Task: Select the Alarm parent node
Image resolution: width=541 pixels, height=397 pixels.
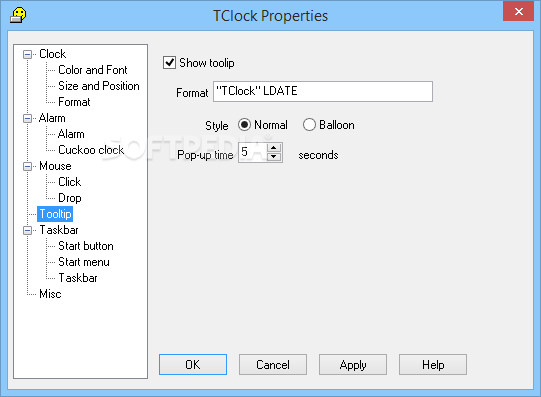Action: (52, 118)
